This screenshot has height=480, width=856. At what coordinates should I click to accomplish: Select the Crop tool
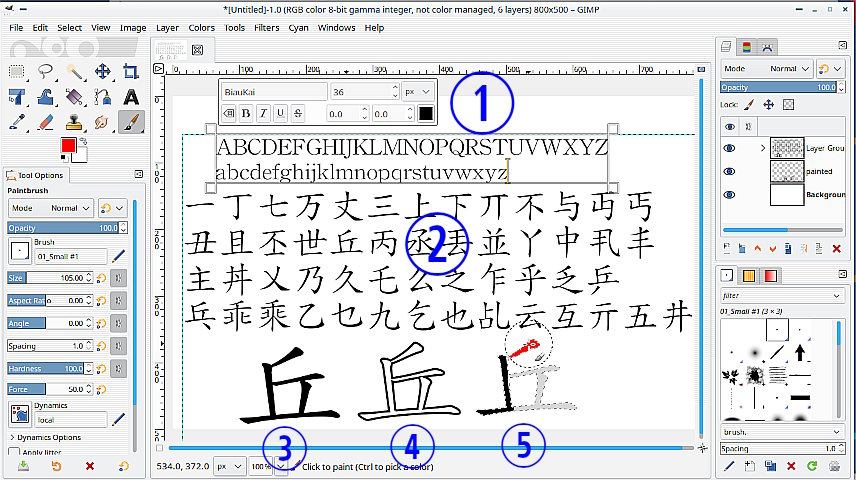pos(130,72)
